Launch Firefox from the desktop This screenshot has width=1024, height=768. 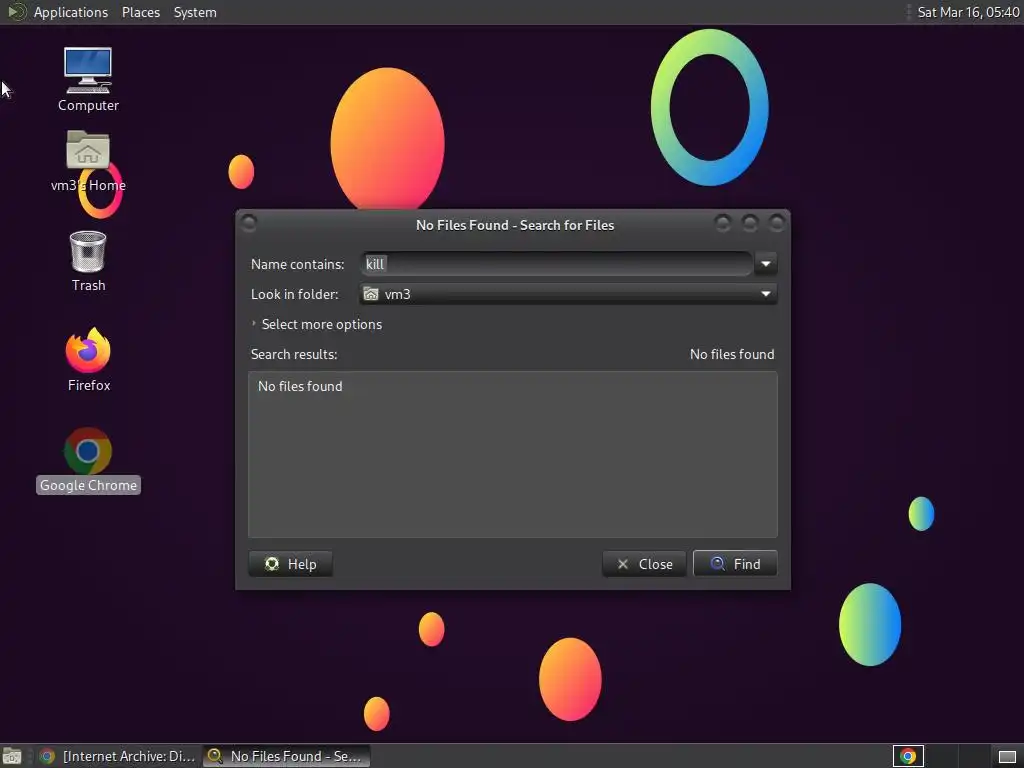tap(88, 359)
